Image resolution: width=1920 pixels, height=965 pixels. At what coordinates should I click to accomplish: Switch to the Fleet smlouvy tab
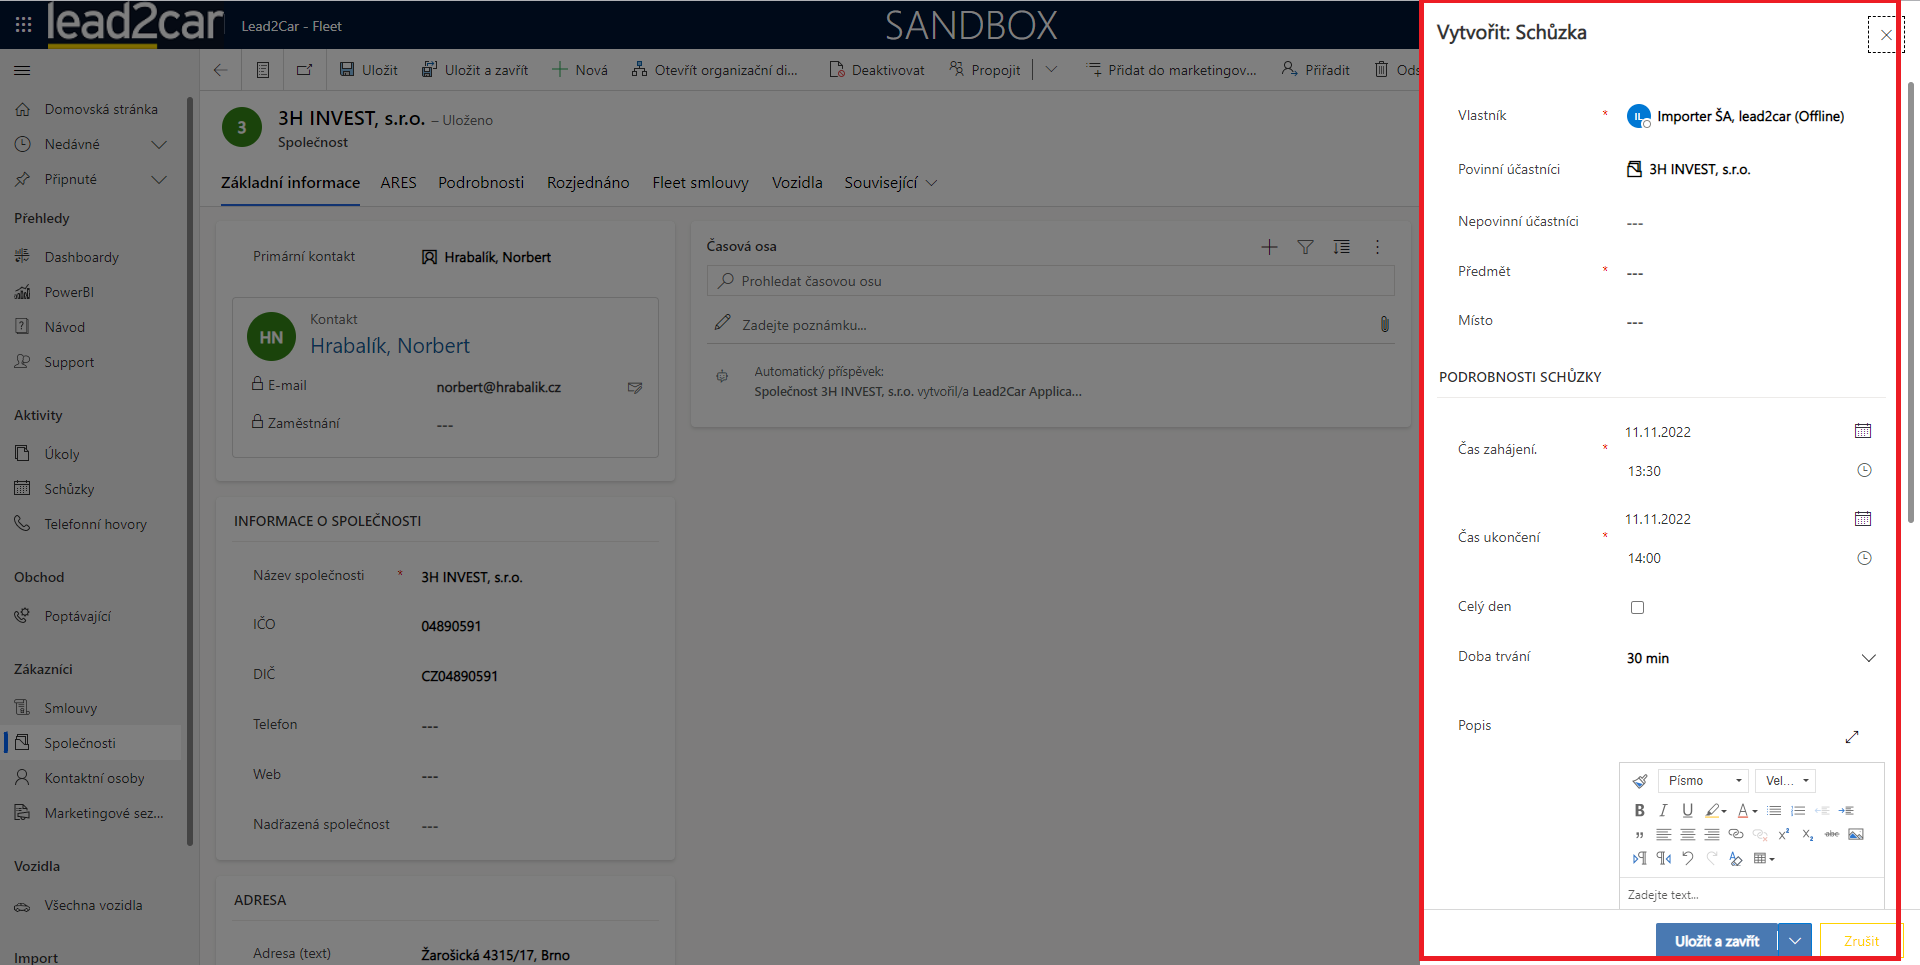pyautogui.click(x=700, y=183)
